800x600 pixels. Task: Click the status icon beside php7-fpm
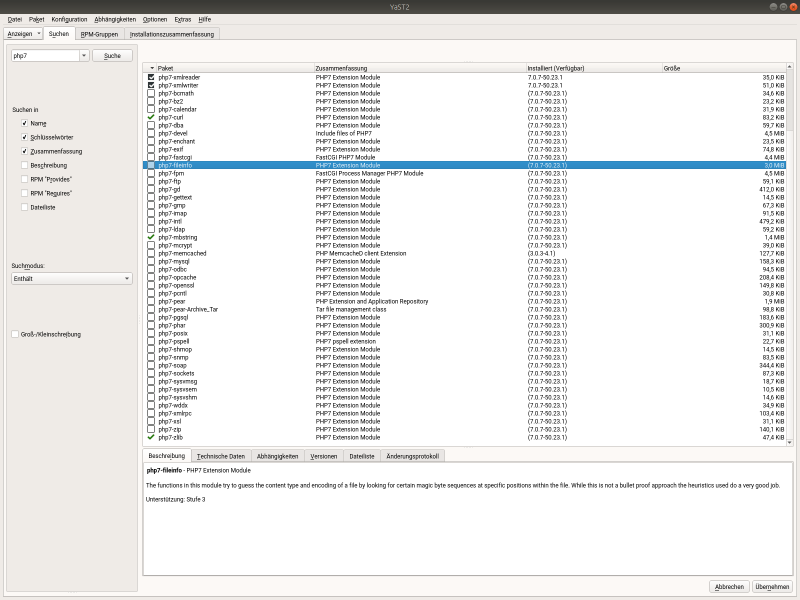tap(151, 173)
